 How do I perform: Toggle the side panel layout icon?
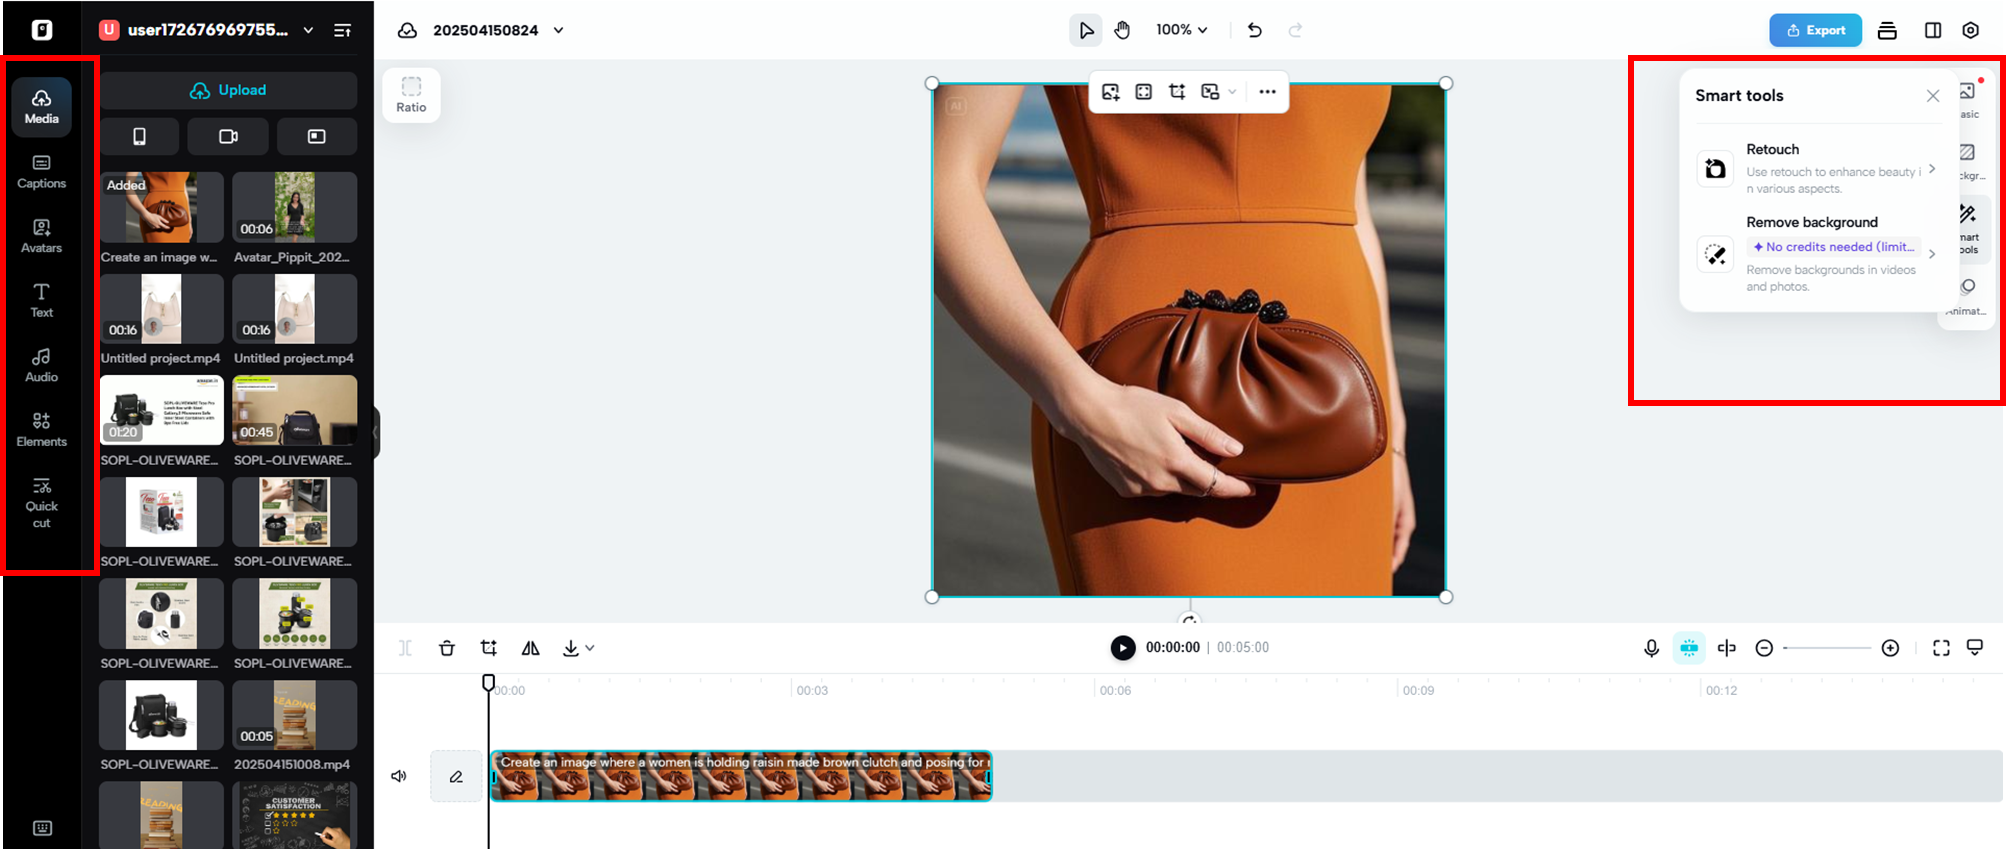click(x=1933, y=30)
